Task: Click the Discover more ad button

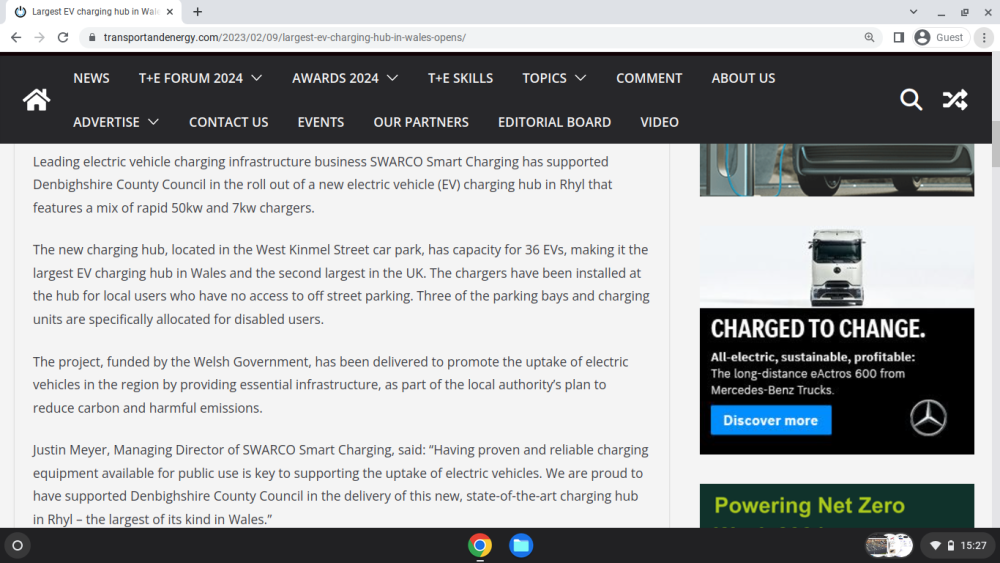Action: pyautogui.click(x=771, y=420)
